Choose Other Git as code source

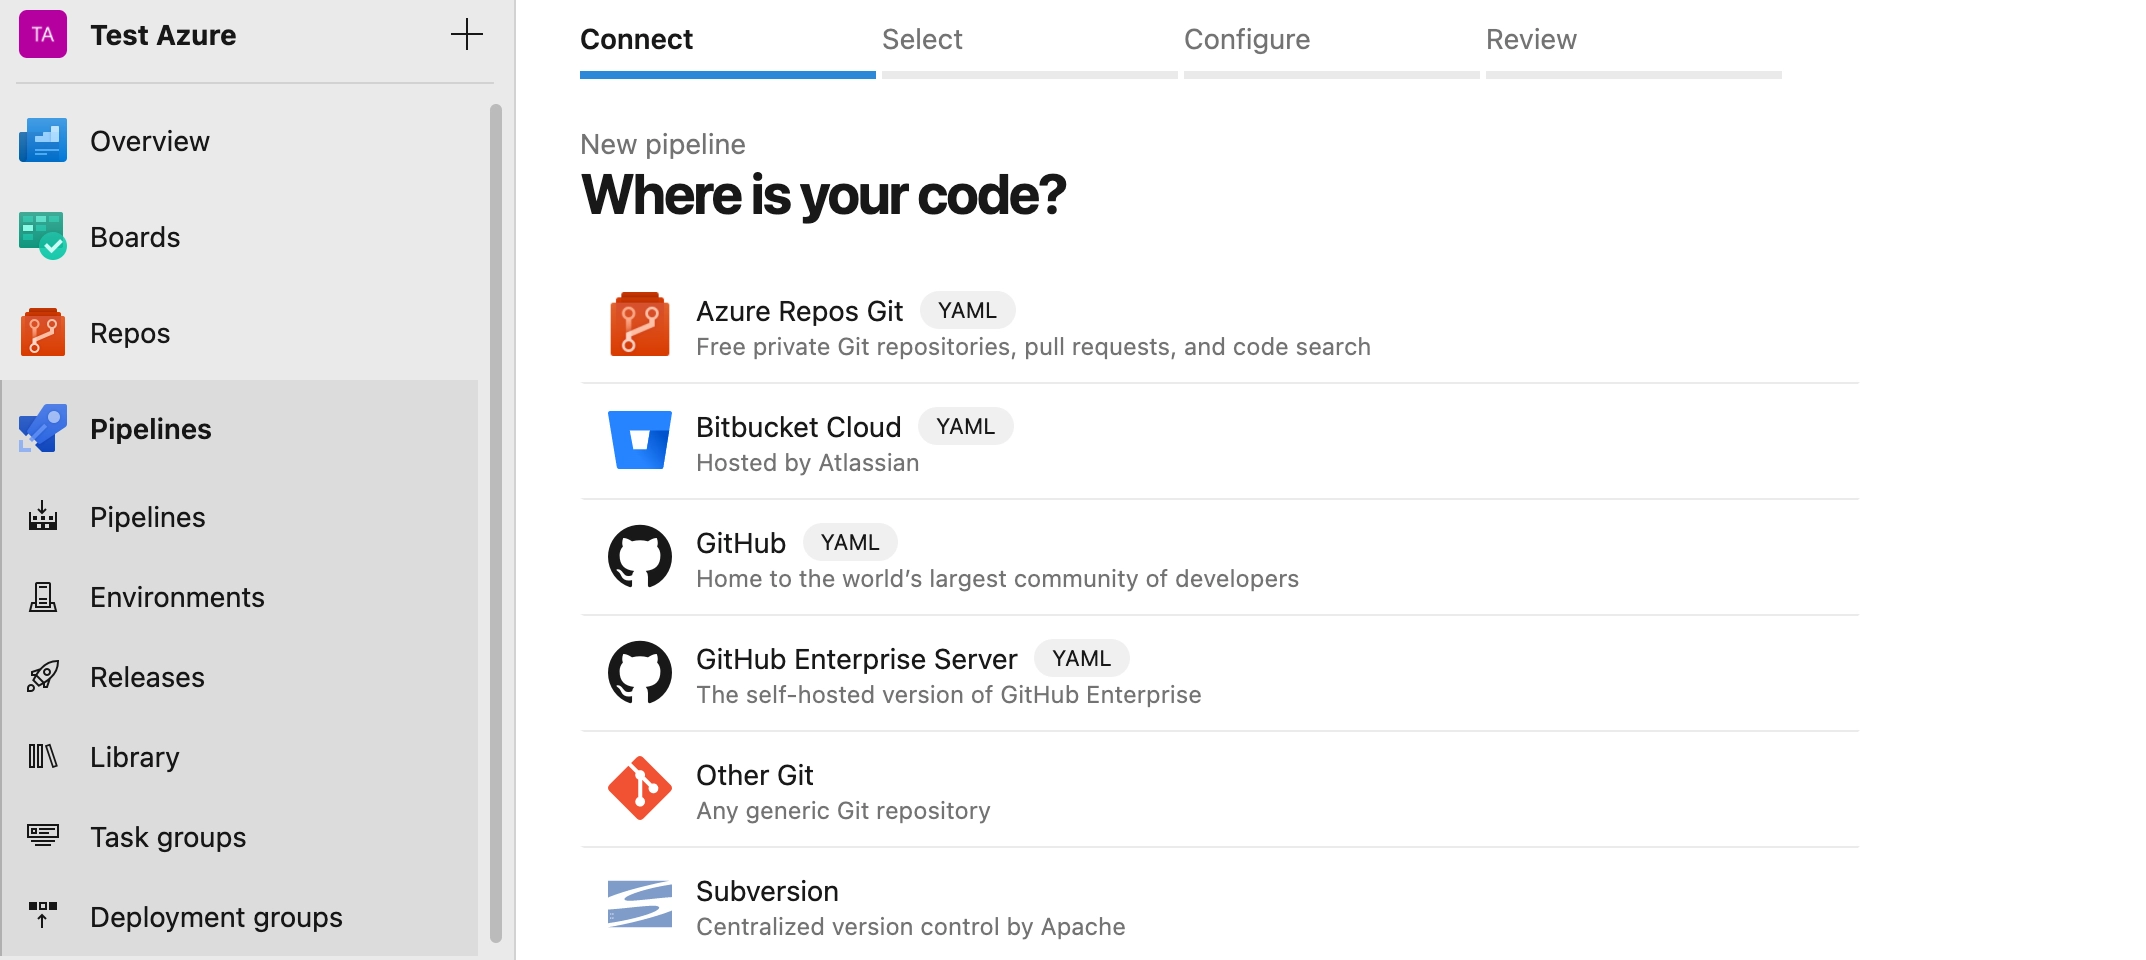tap(1220, 790)
